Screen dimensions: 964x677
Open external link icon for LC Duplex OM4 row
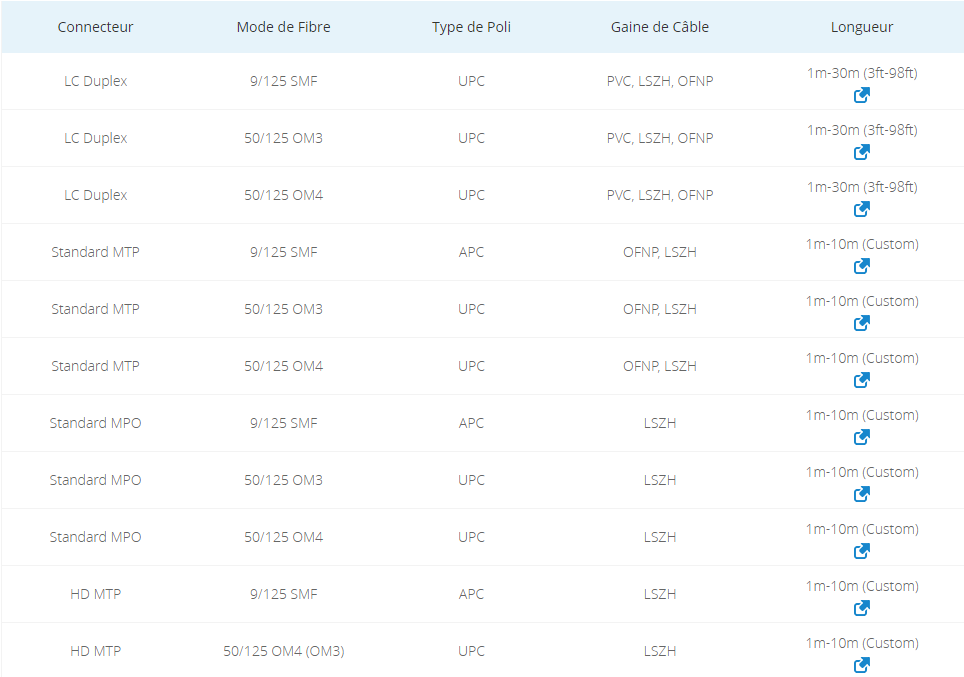[861, 209]
